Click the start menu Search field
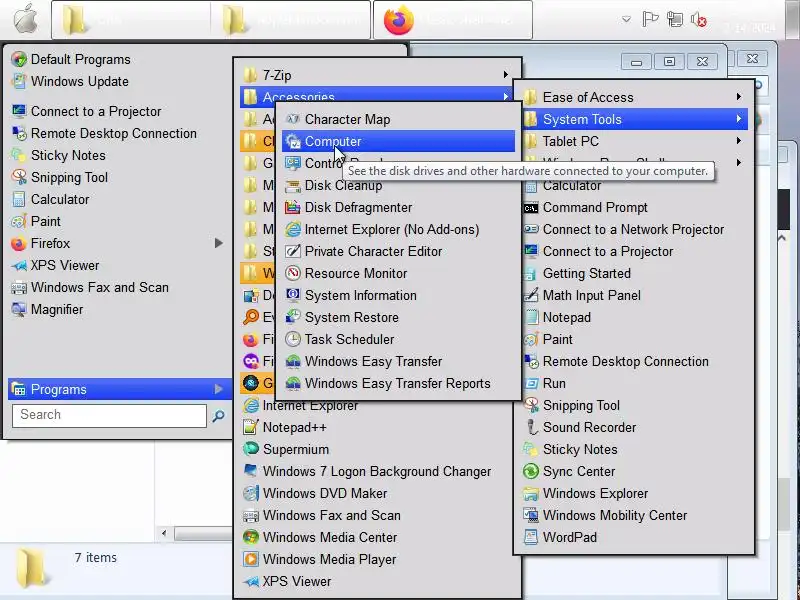Image resolution: width=800 pixels, height=600 pixels. tap(109, 415)
